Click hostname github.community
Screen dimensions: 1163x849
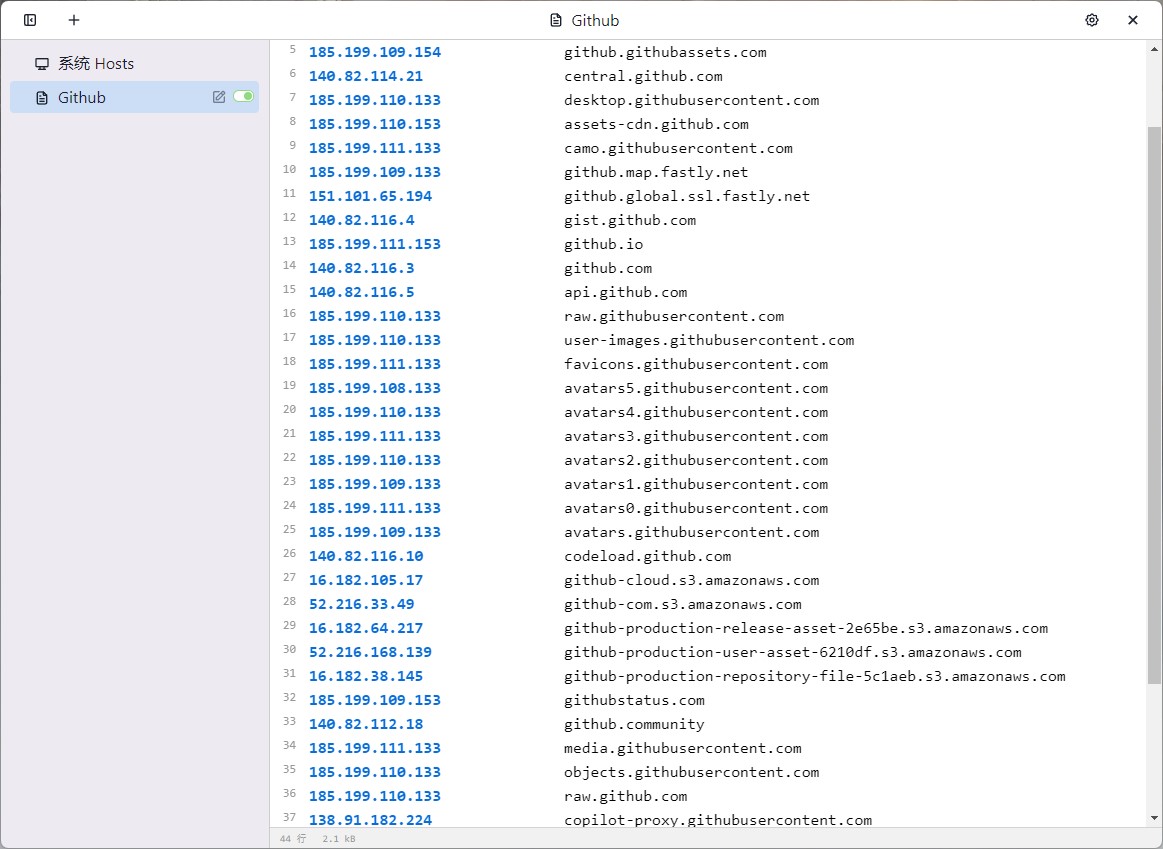(x=634, y=724)
